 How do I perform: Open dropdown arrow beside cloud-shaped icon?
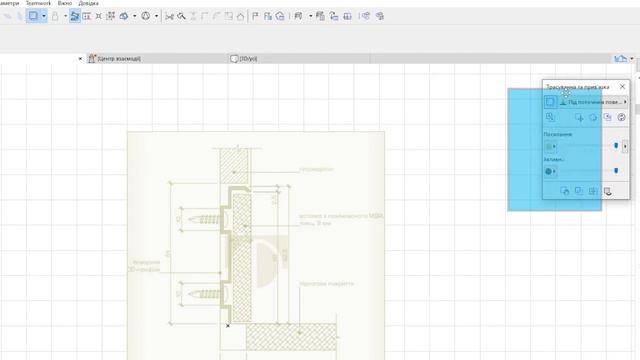pyautogui.click(x=134, y=16)
